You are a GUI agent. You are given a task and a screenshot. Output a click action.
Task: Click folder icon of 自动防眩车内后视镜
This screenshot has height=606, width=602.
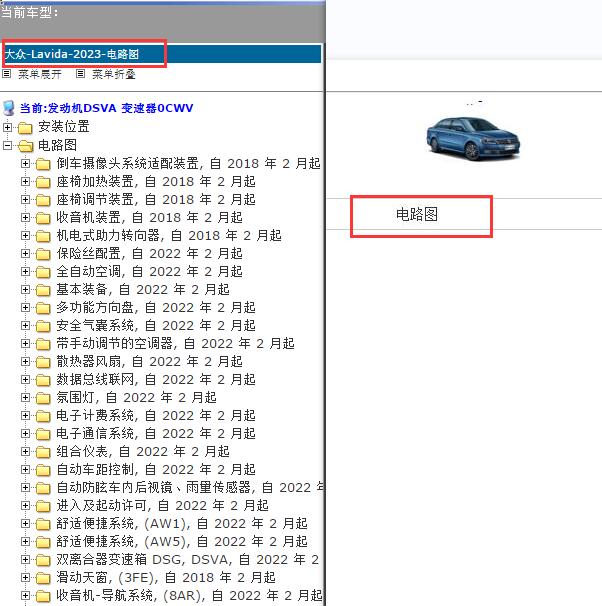click(x=43, y=488)
